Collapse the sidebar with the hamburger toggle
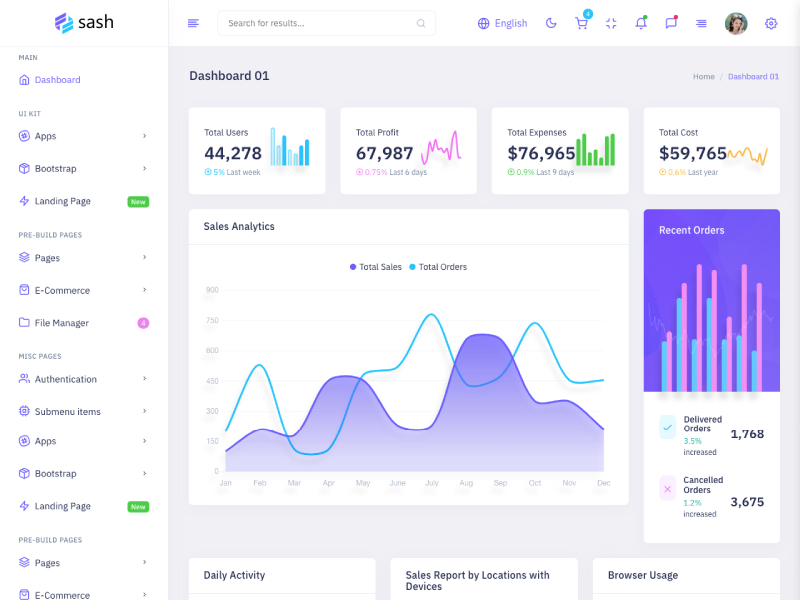800x600 pixels. tap(193, 23)
